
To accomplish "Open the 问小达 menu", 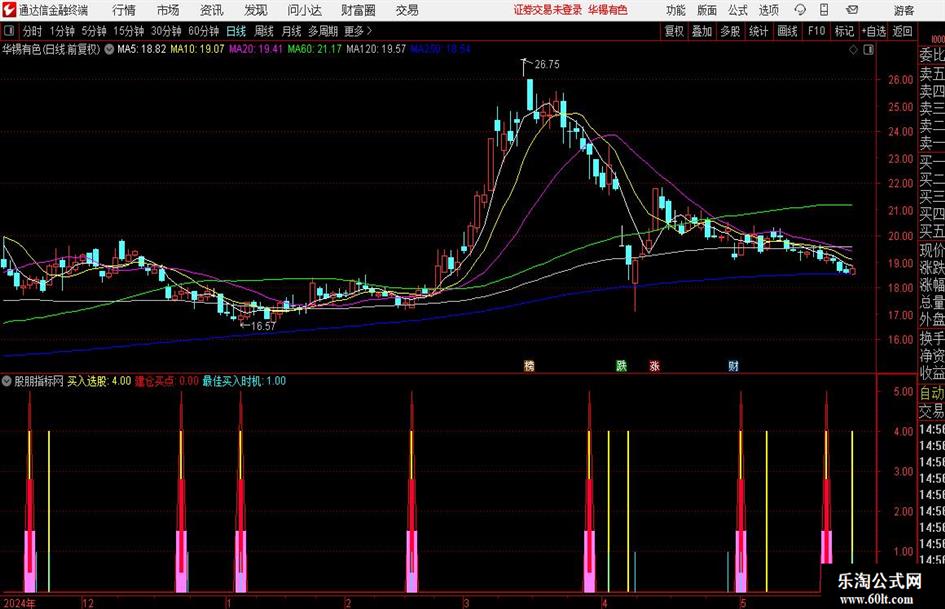I will [304, 10].
